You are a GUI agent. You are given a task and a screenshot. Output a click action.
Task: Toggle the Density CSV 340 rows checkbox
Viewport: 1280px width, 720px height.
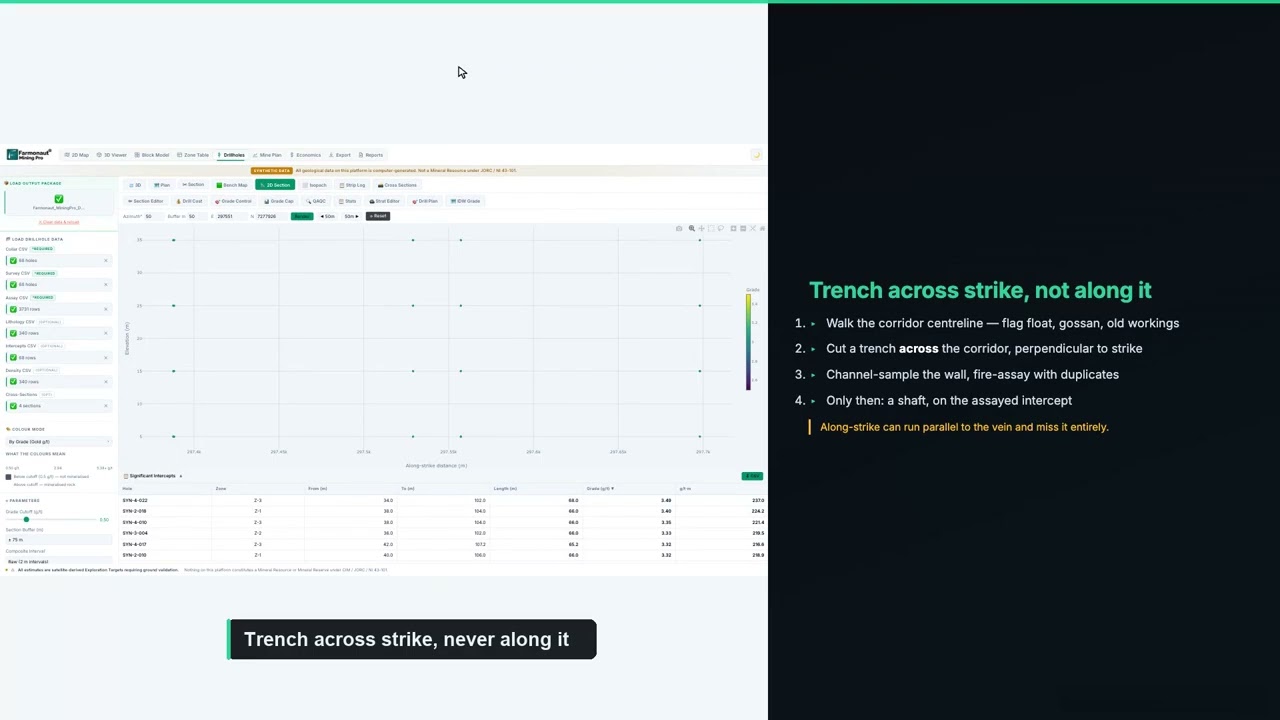coord(13,382)
